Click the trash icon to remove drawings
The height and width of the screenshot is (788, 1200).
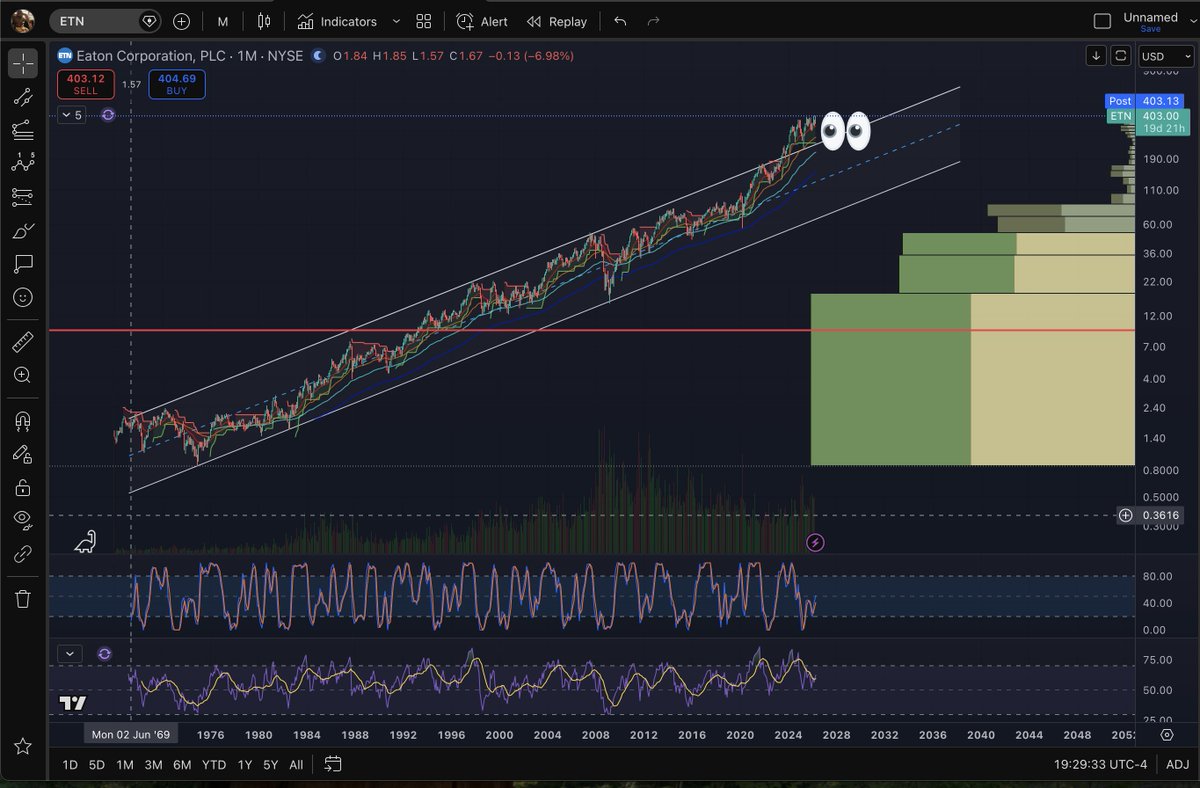[23, 598]
